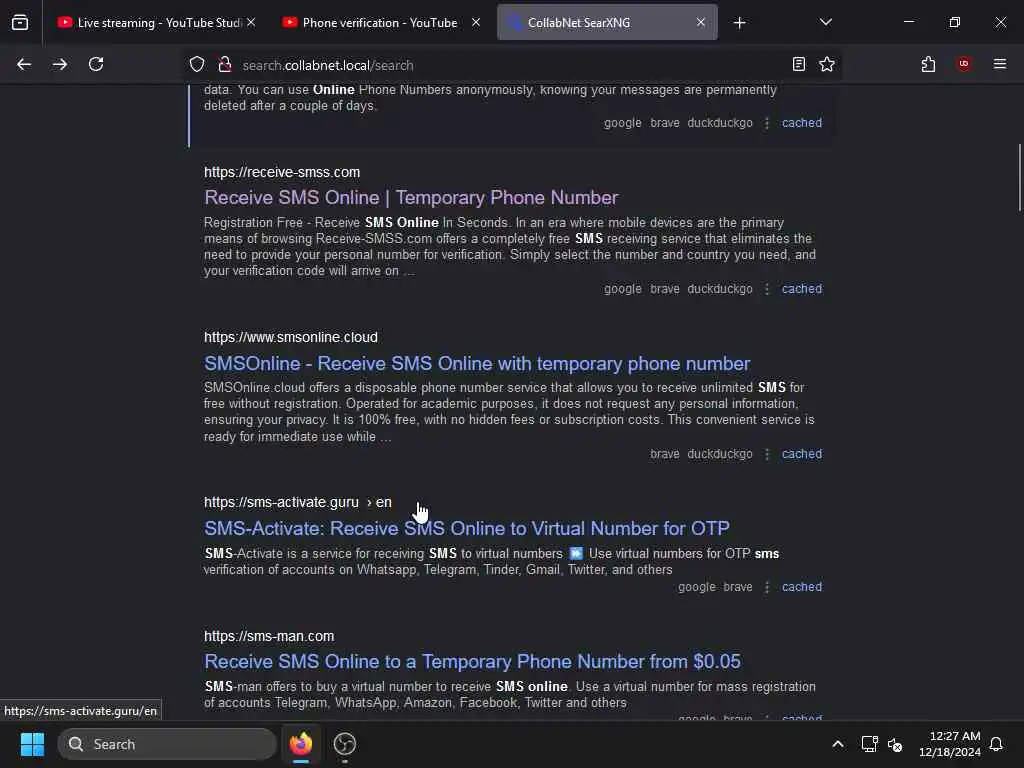Open the https://www.smsonline.cloud URL link

[x=291, y=337]
